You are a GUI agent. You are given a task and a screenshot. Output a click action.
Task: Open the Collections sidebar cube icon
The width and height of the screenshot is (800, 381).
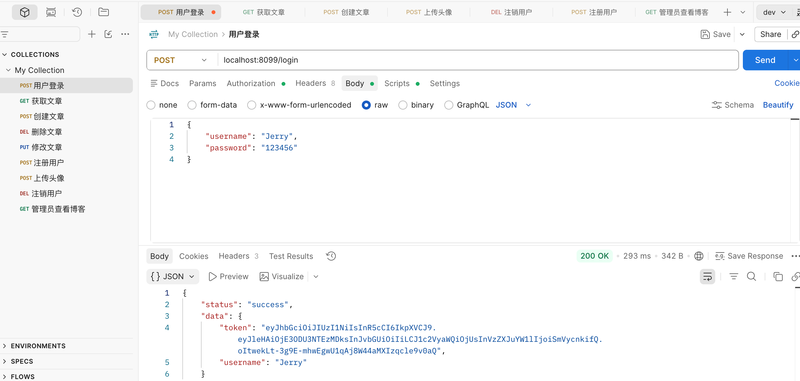(x=24, y=12)
